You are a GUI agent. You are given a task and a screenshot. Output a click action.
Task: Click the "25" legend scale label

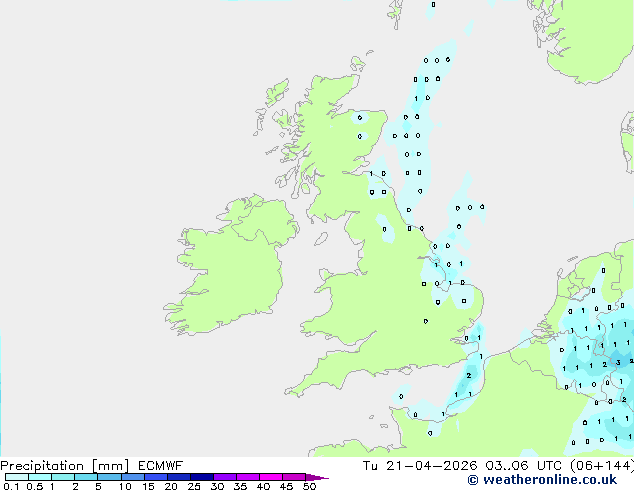(x=194, y=486)
